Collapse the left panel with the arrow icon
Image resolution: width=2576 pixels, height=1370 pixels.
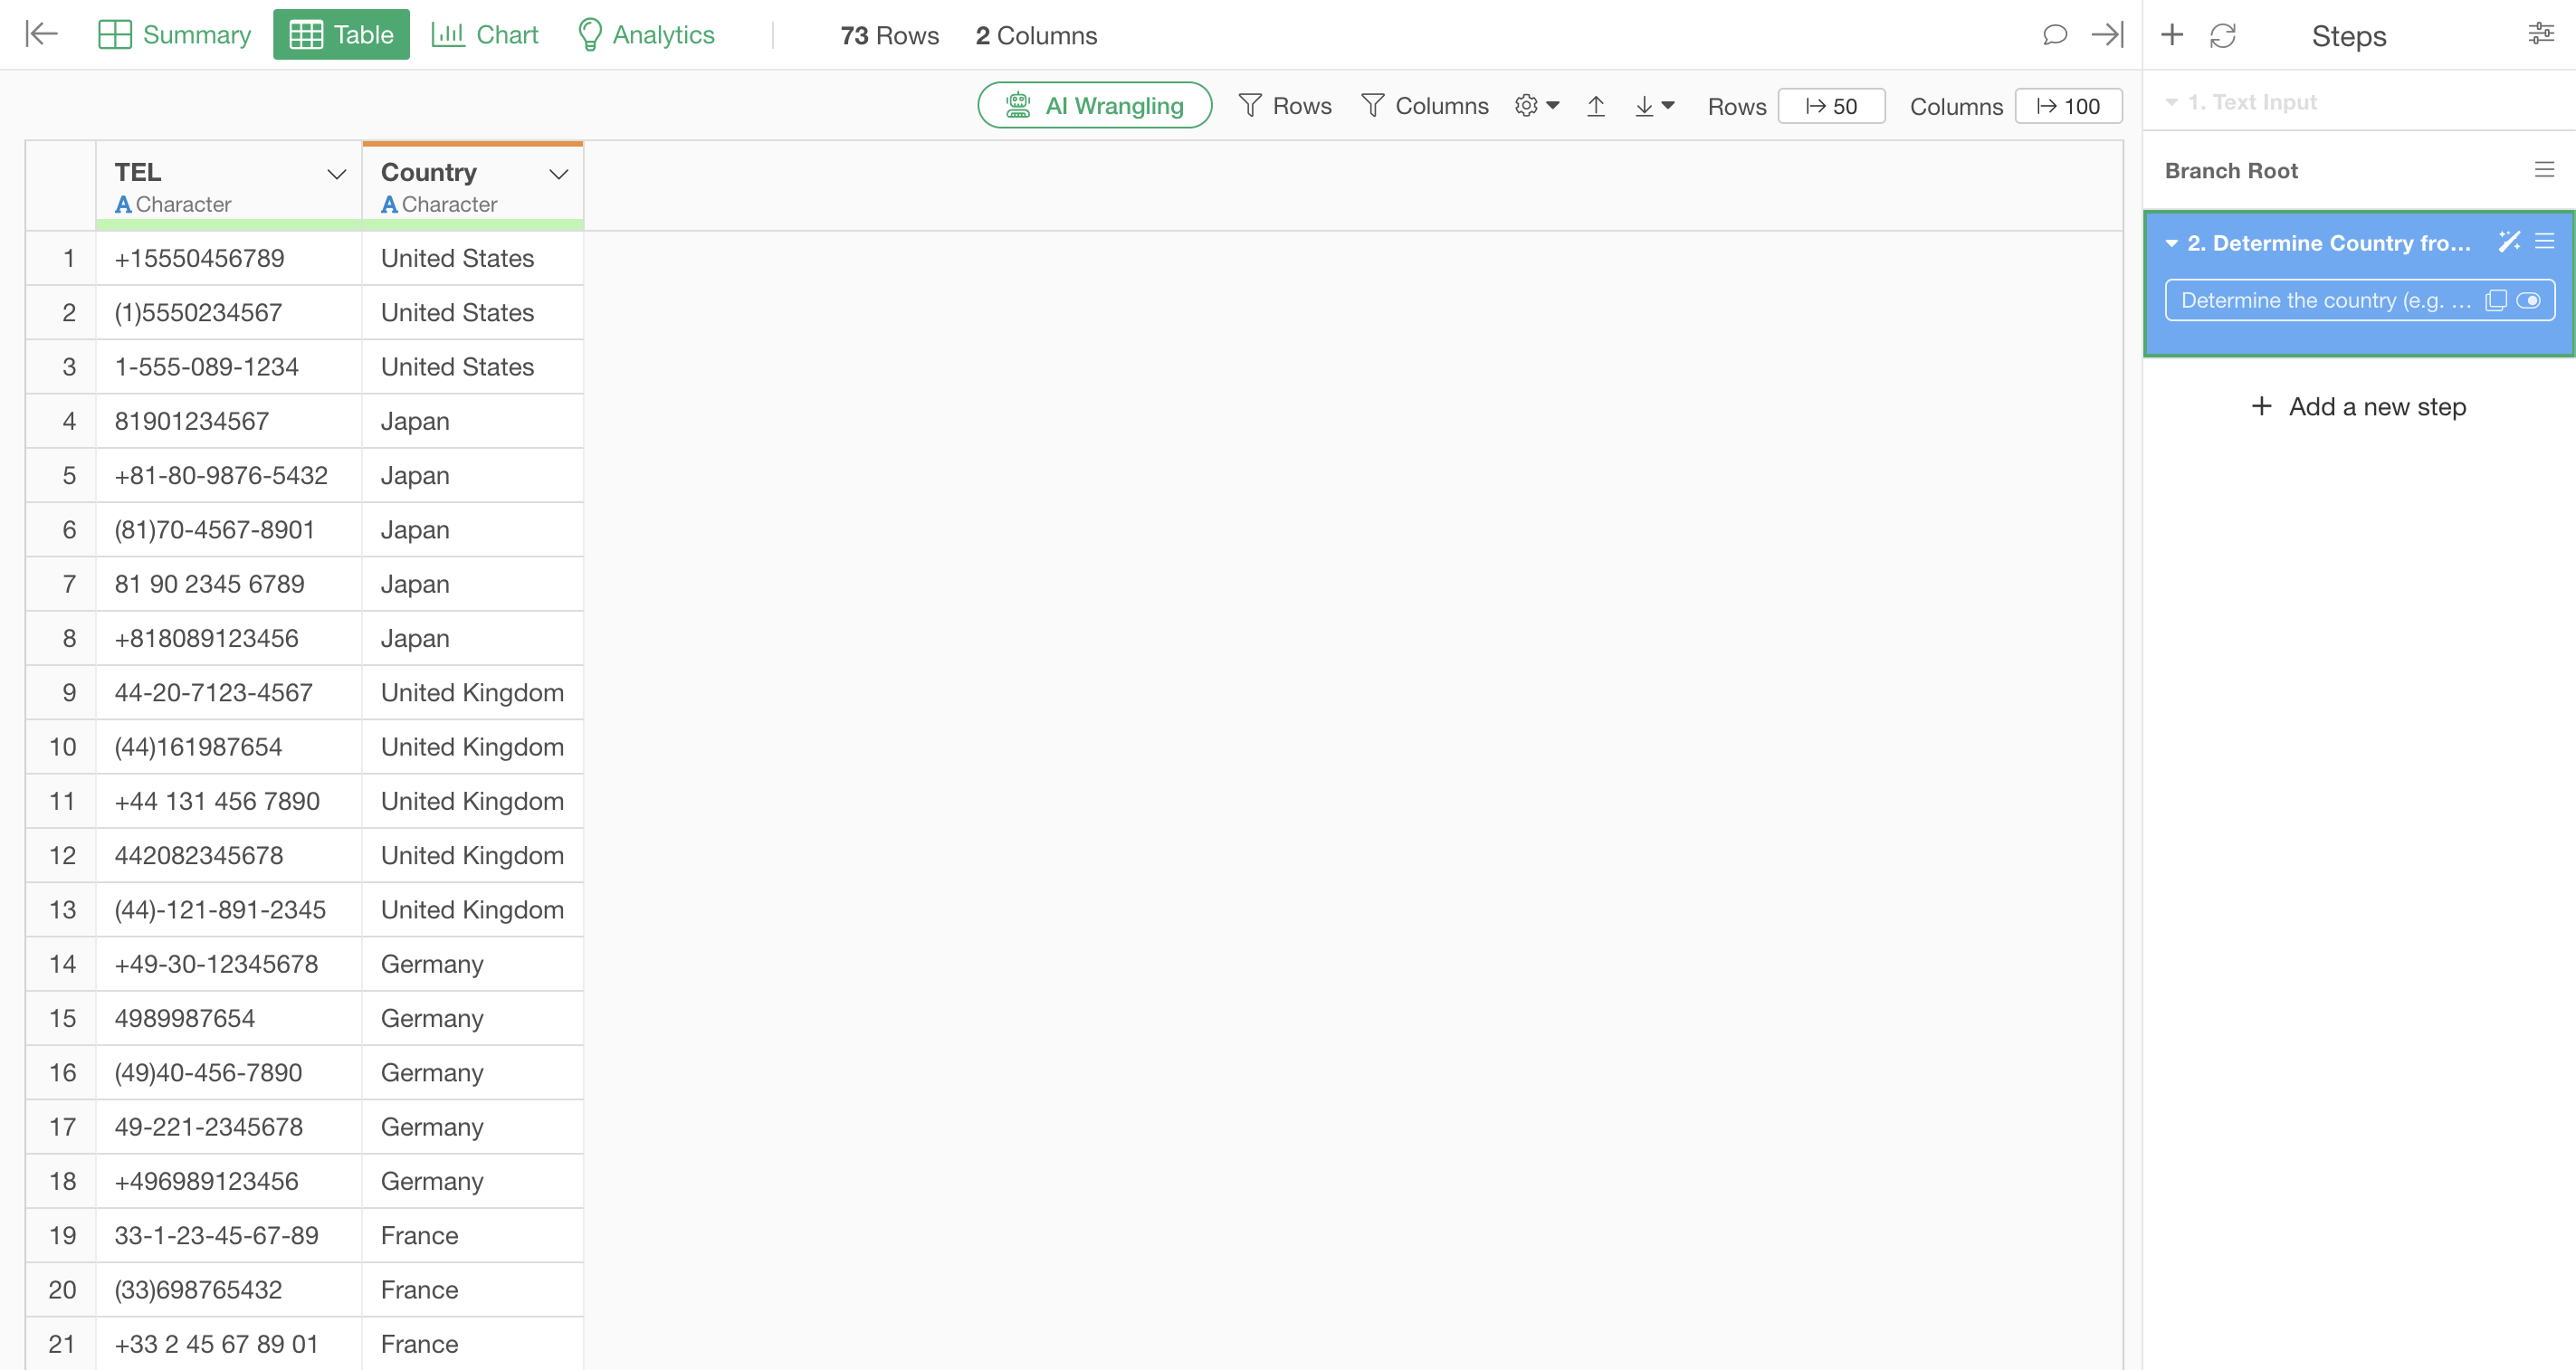coord(42,34)
